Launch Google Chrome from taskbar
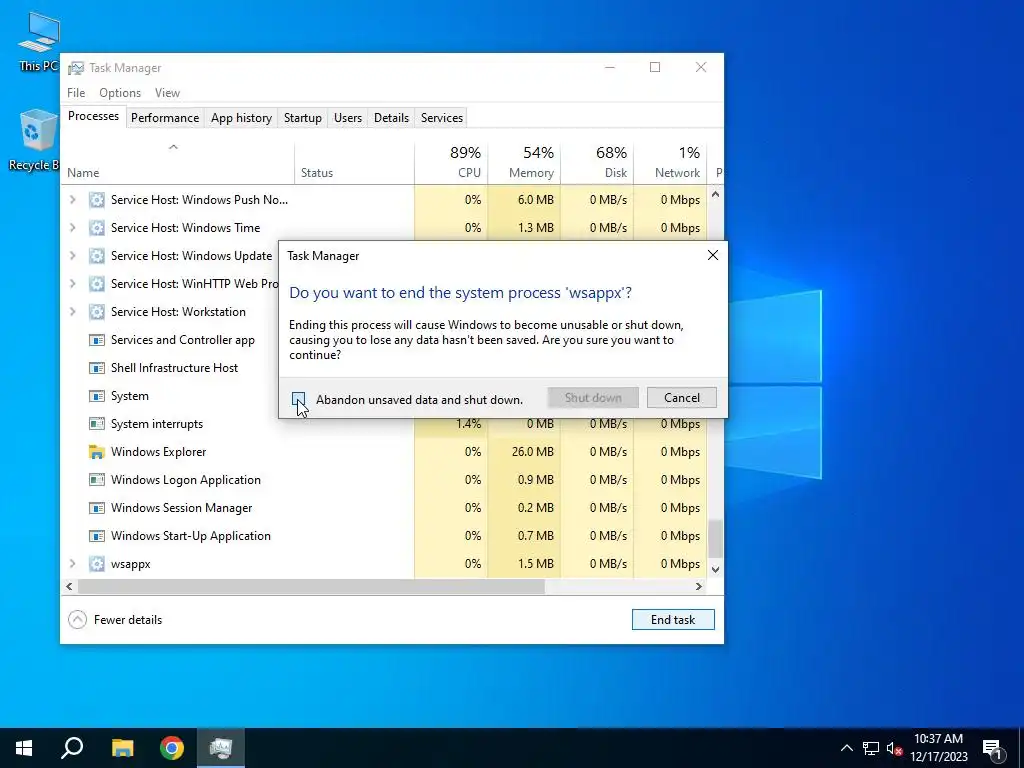The height and width of the screenshot is (768, 1024). click(x=172, y=748)
